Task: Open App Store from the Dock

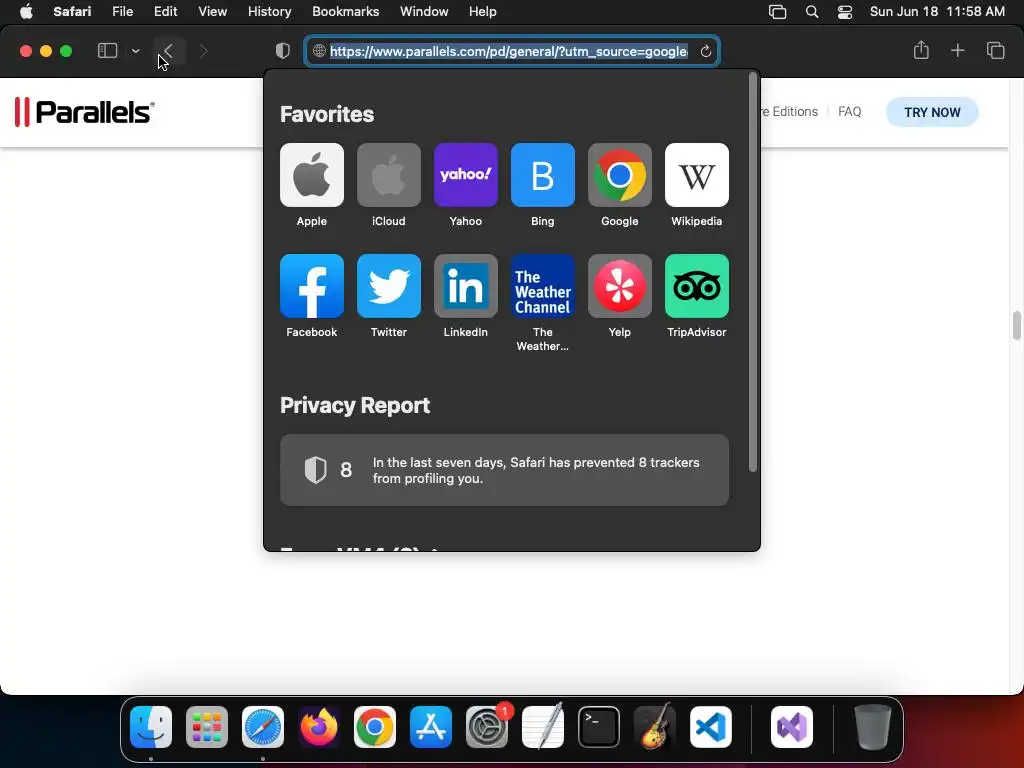Action: (431, 727)
